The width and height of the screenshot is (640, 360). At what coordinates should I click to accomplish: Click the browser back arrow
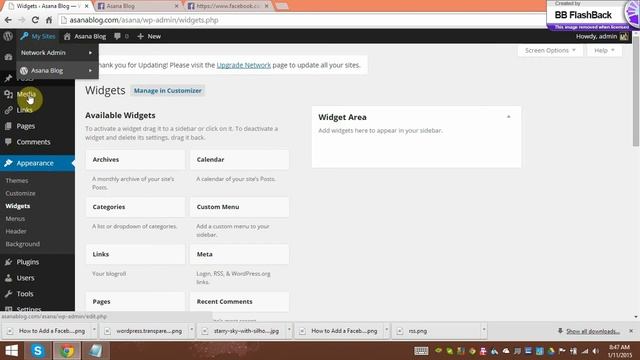[x=8, y=20]
